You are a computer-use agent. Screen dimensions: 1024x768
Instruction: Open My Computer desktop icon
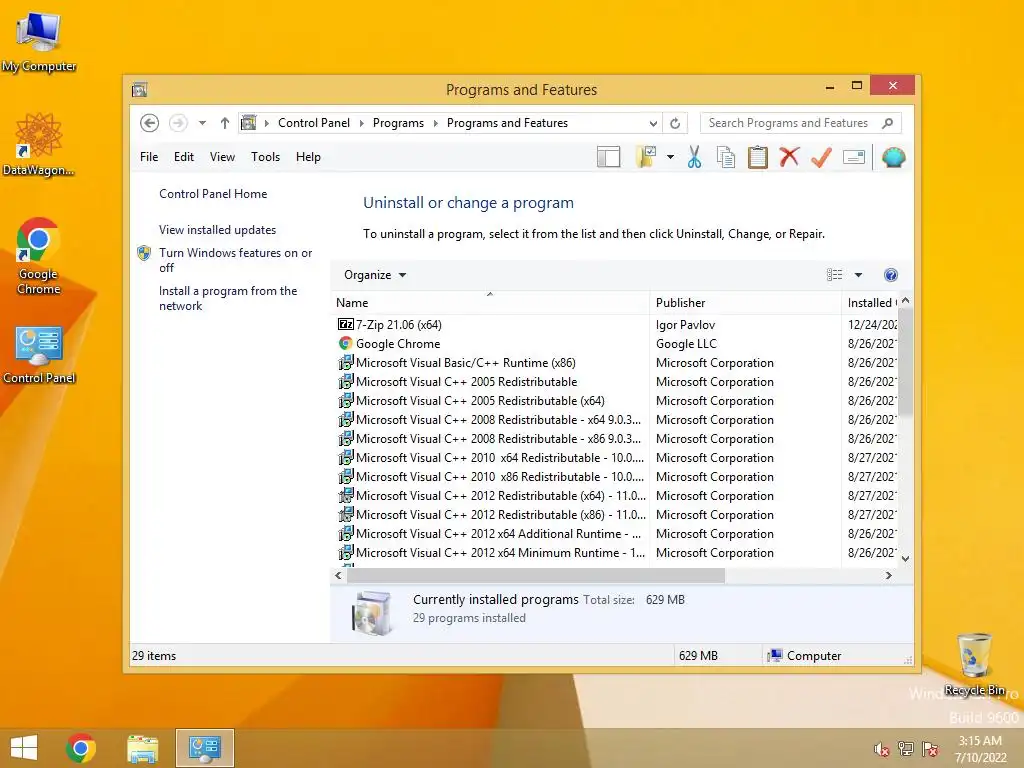(39, 40)
